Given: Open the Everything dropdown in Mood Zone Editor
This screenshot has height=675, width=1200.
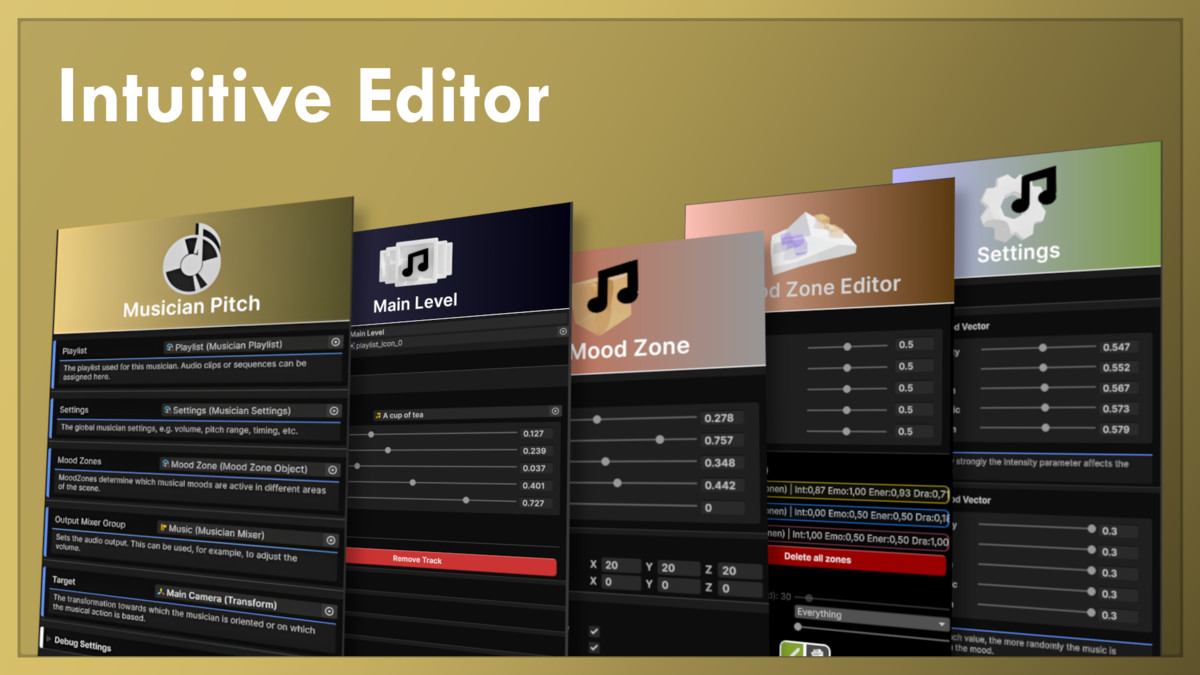Looking at the screenshot, I should click(872, 616).
